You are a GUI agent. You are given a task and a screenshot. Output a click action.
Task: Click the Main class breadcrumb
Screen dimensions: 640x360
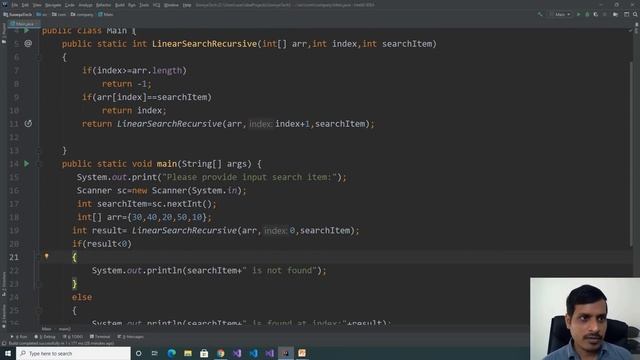pos(106,14)
